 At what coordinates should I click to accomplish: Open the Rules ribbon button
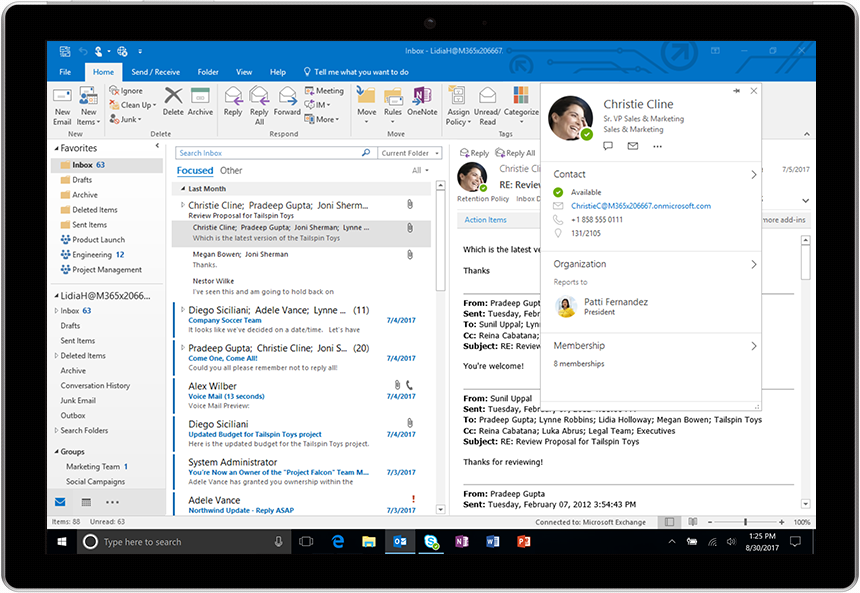(x=393, y=105)
